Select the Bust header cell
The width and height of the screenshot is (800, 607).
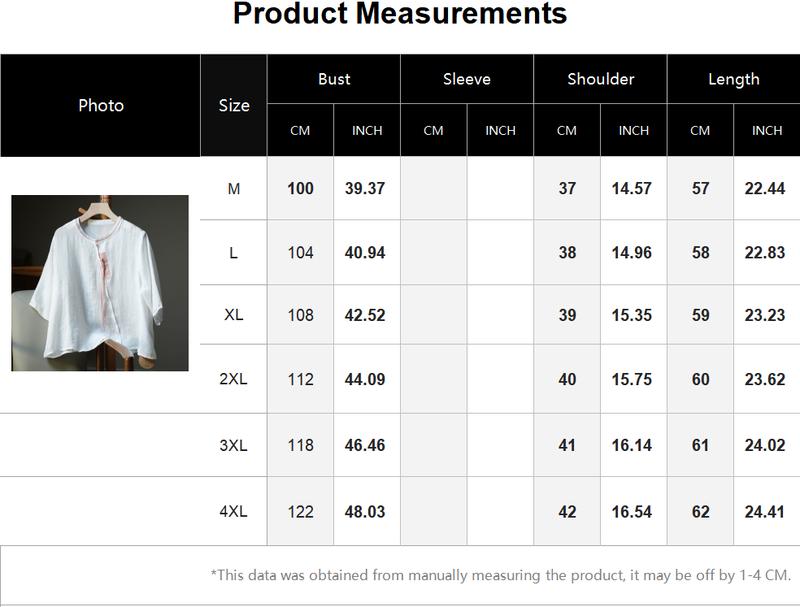[x=334, y=79]
